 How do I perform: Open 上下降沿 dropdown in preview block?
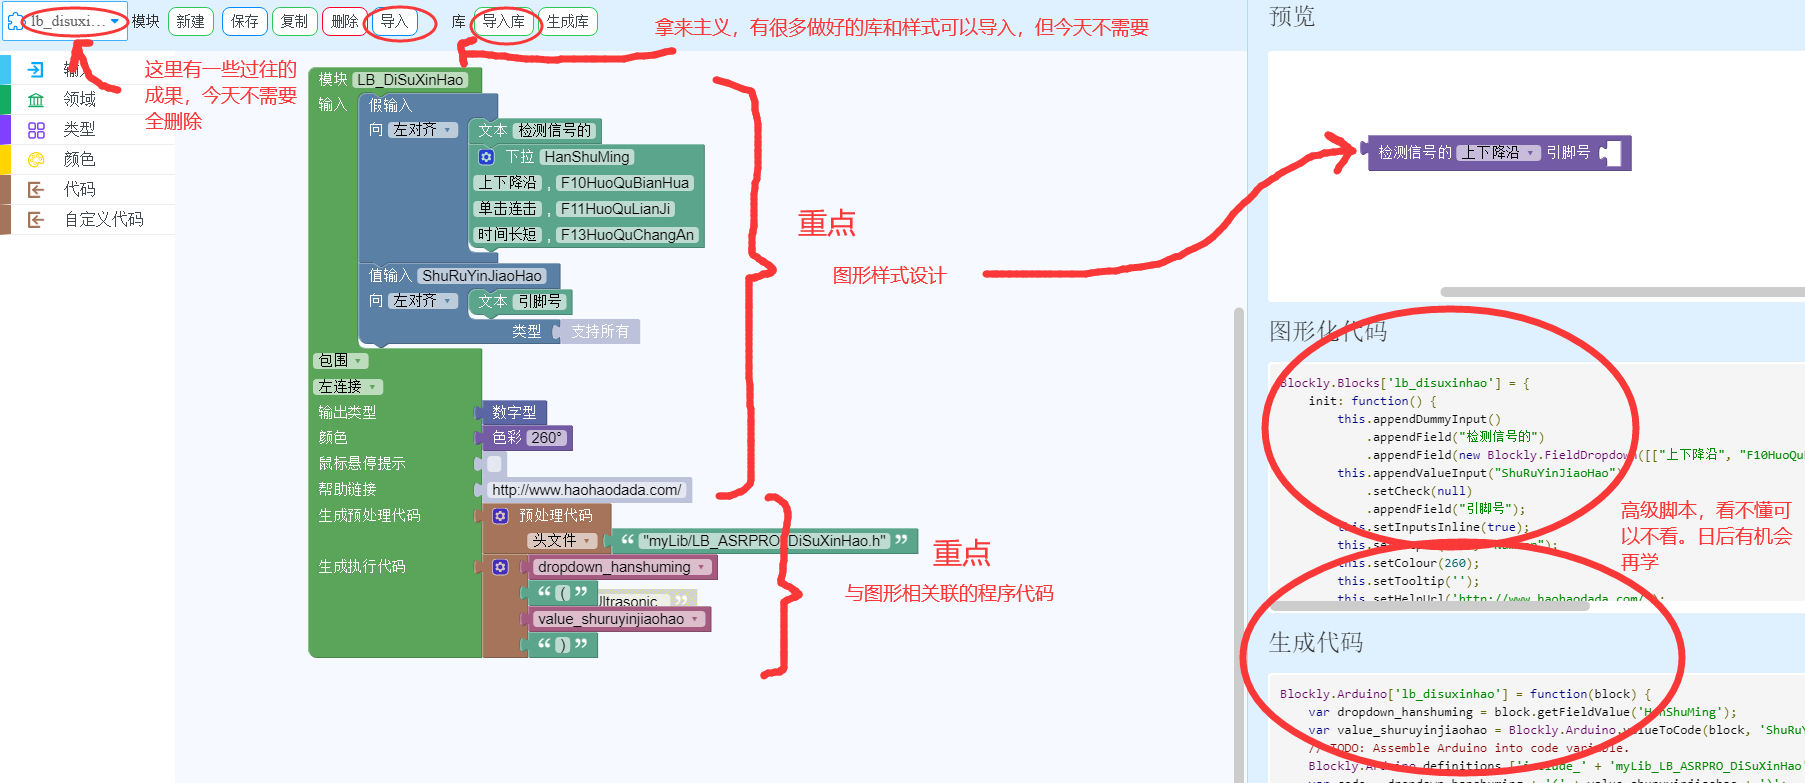[1498, 152]
